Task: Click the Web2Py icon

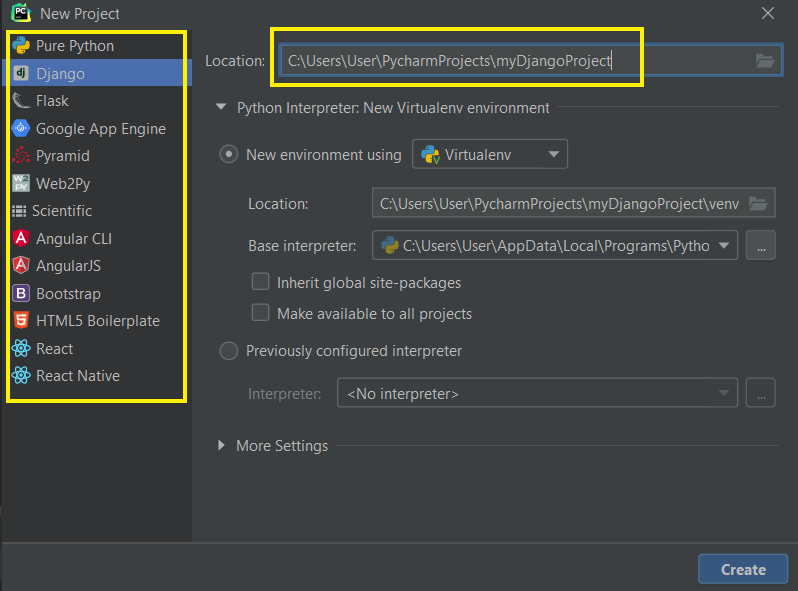Action: 21,183
